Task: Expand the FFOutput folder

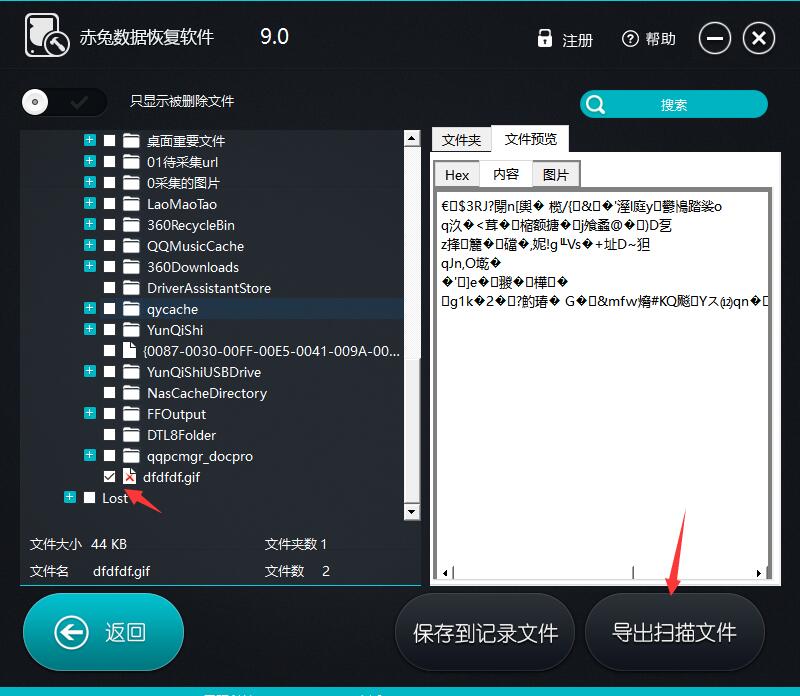Action: click(x=89, y=412)
